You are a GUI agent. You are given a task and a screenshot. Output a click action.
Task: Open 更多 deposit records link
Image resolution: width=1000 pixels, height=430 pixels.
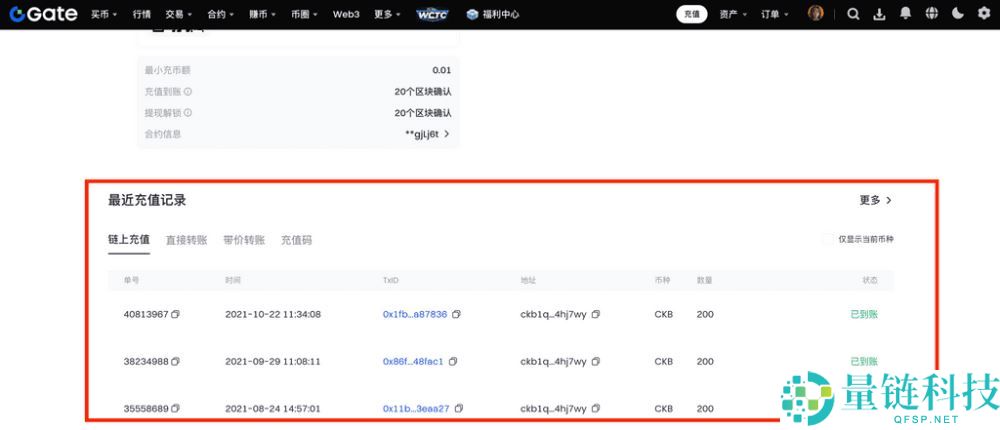point(876,200)
